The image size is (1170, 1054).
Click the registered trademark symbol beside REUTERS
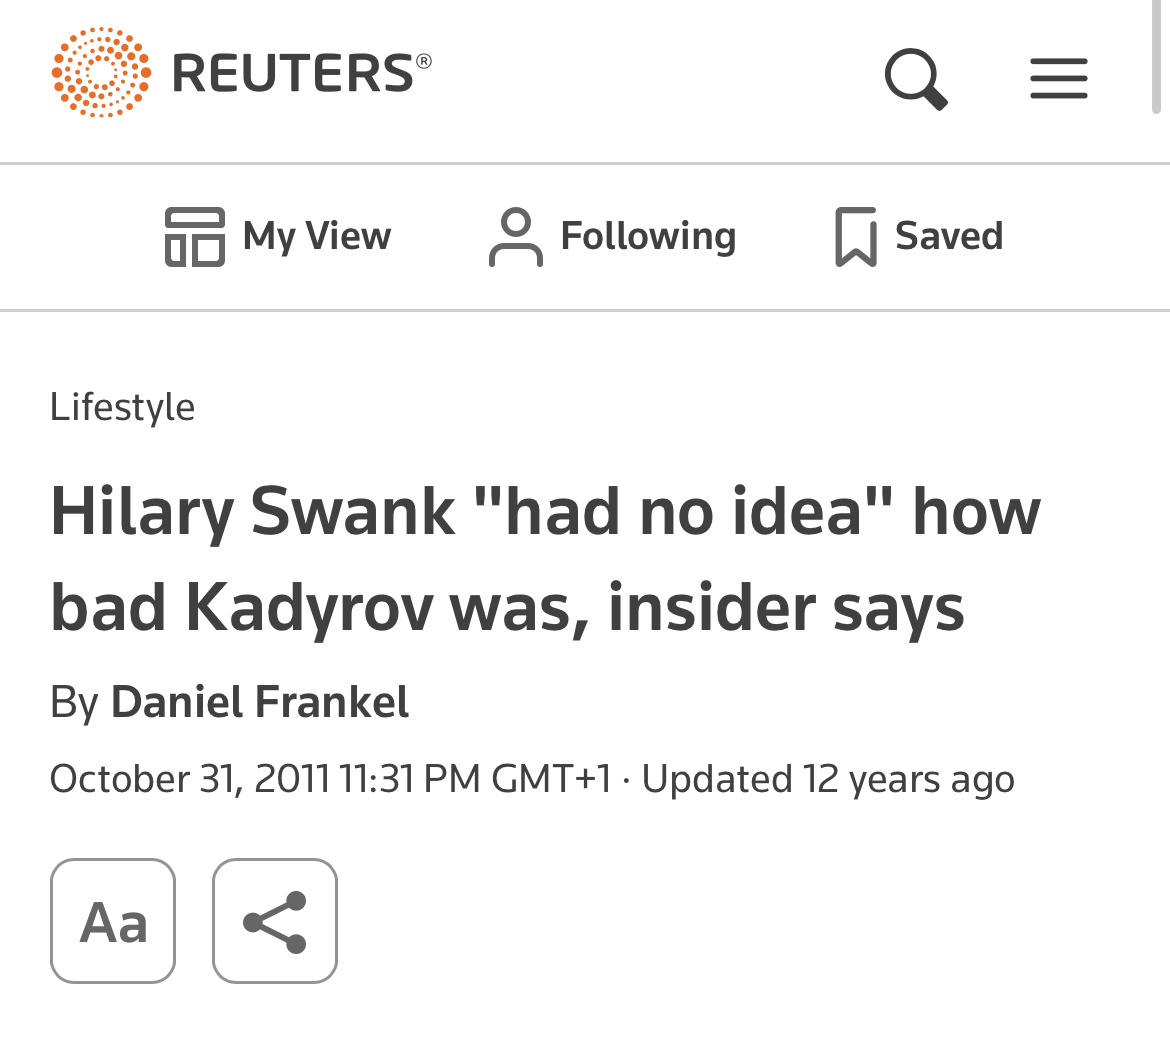pos(423,60)
